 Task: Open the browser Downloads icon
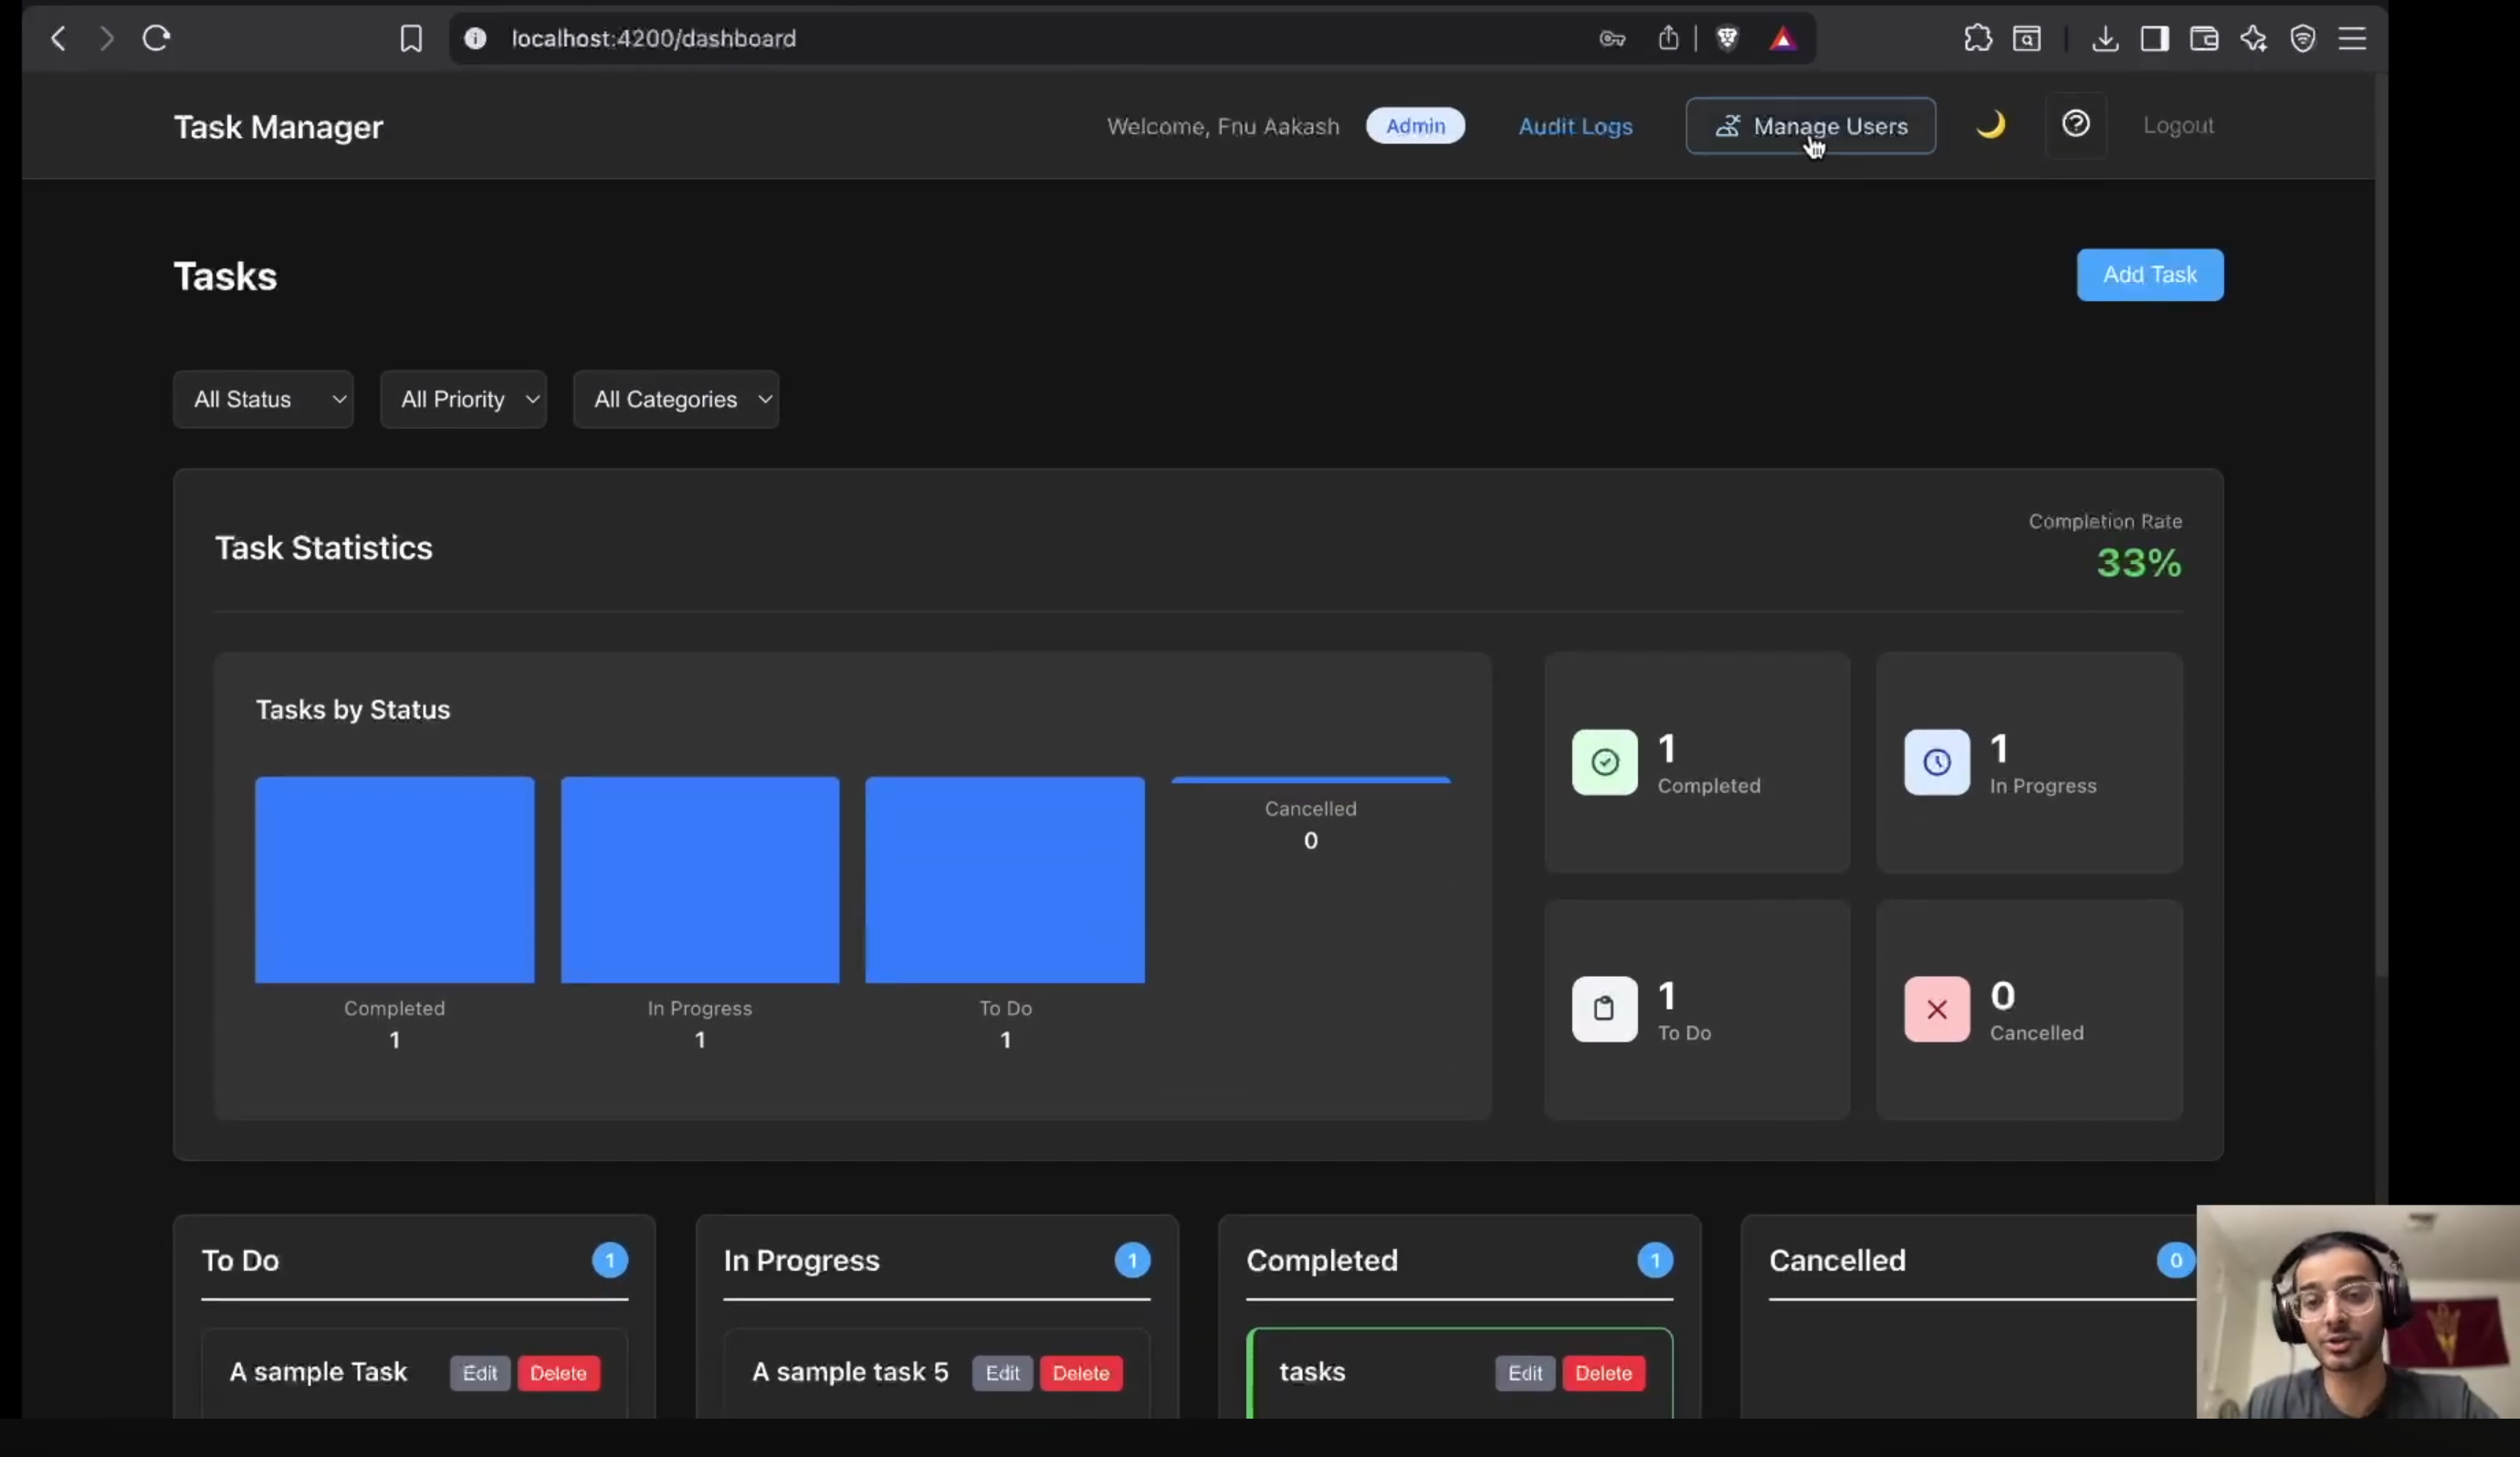tap(2105, 38)
